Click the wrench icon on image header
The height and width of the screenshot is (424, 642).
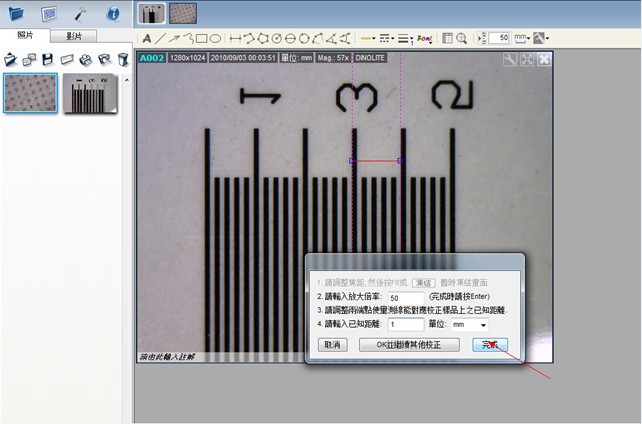(x=509, y=59)
